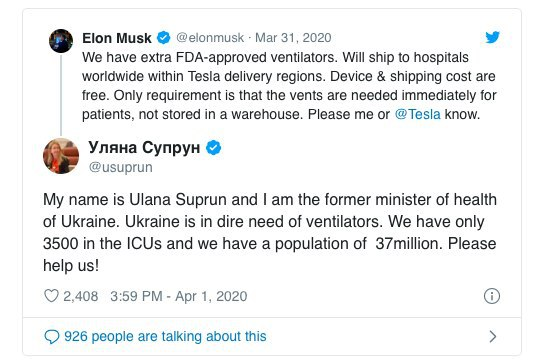Open the tweet info circle icon

click(x=492, y=296)
